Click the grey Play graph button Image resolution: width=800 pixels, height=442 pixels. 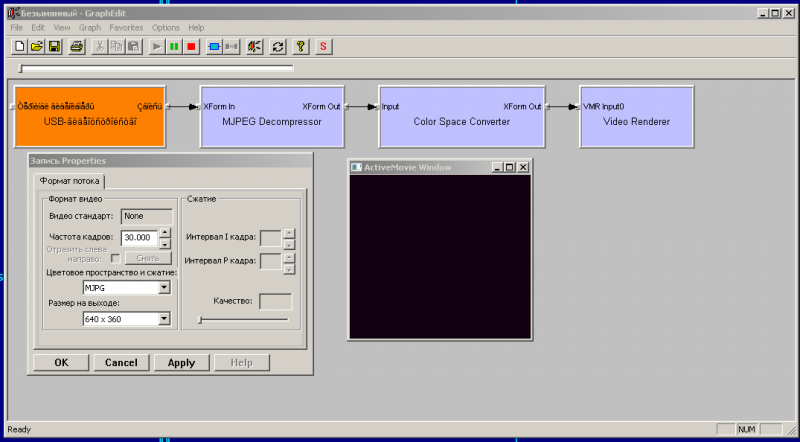point(157,47)
